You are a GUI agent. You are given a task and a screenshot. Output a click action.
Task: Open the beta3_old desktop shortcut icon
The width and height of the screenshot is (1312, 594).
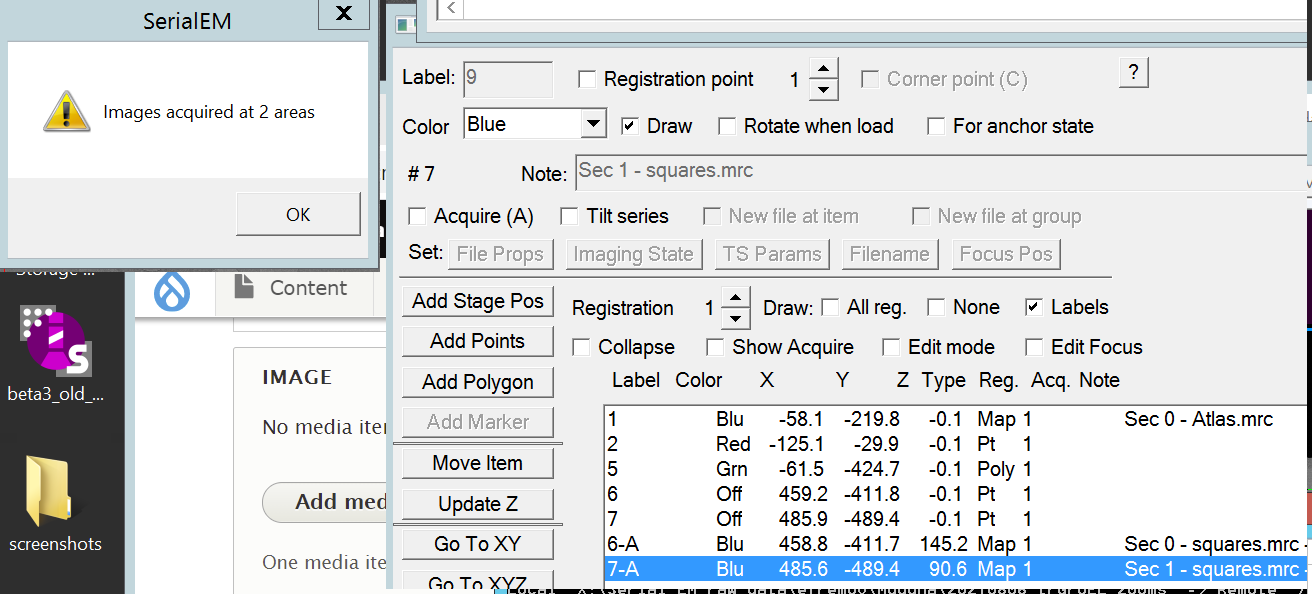click(x=55, y=340)
